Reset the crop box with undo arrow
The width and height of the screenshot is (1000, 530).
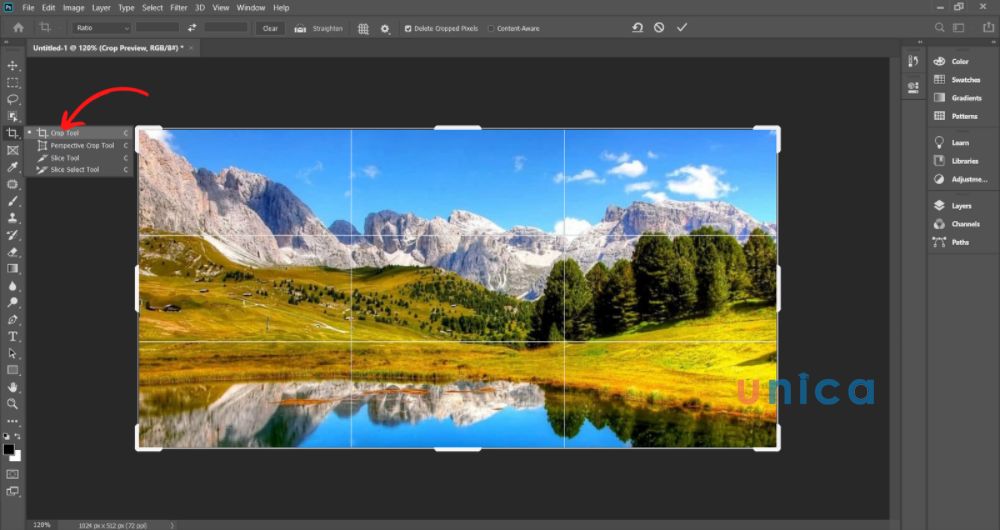pyautogui.click(x=637, y=27)
